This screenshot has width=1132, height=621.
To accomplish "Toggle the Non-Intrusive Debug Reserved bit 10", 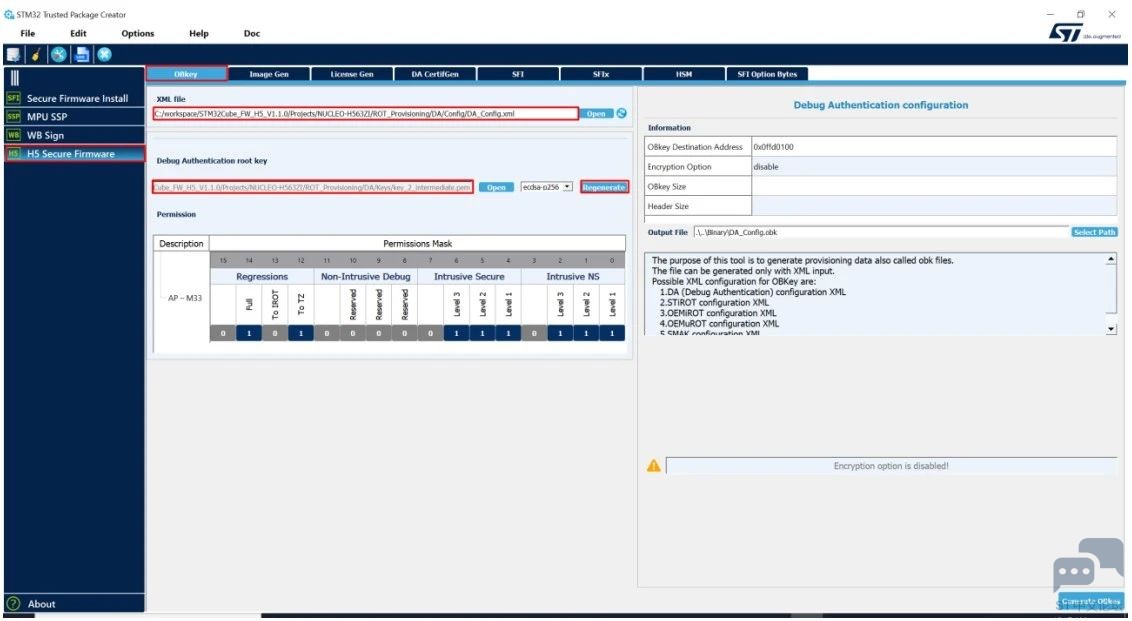I will pyautogui.click(x=353, y=334).
